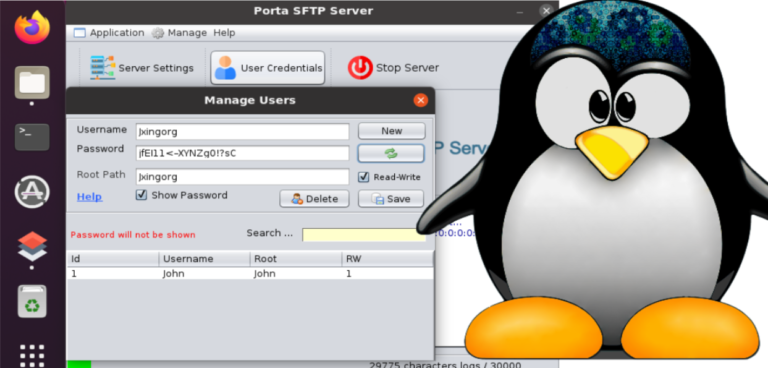Open the stacked layers dock app

(x=32, y=246)
